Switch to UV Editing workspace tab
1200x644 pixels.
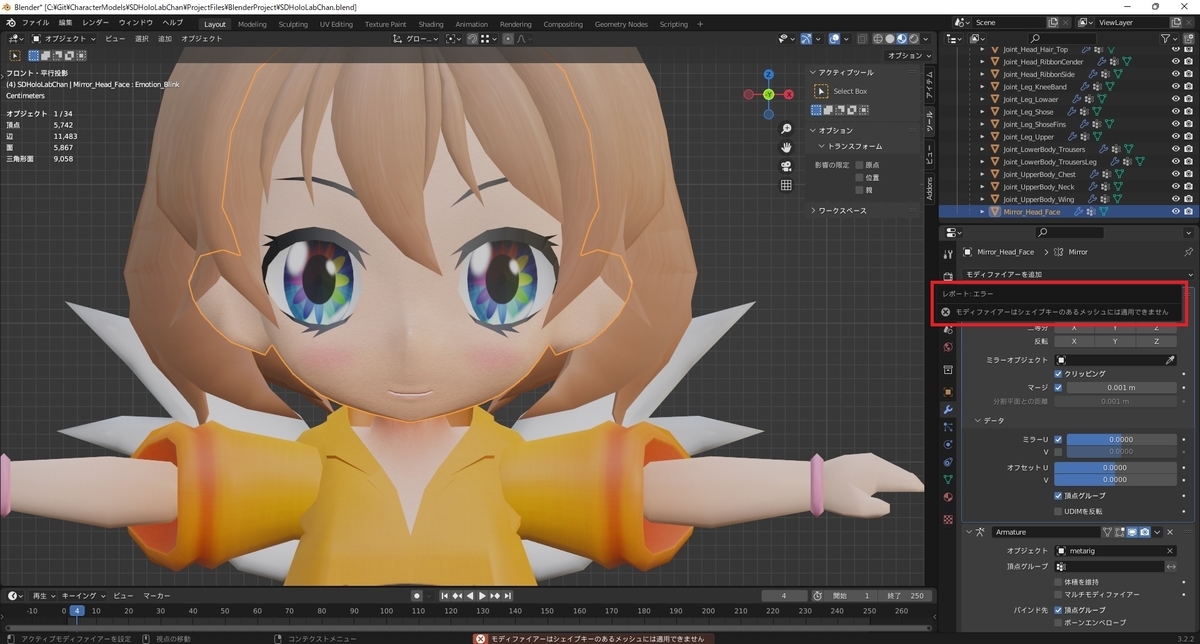point(336,24)
